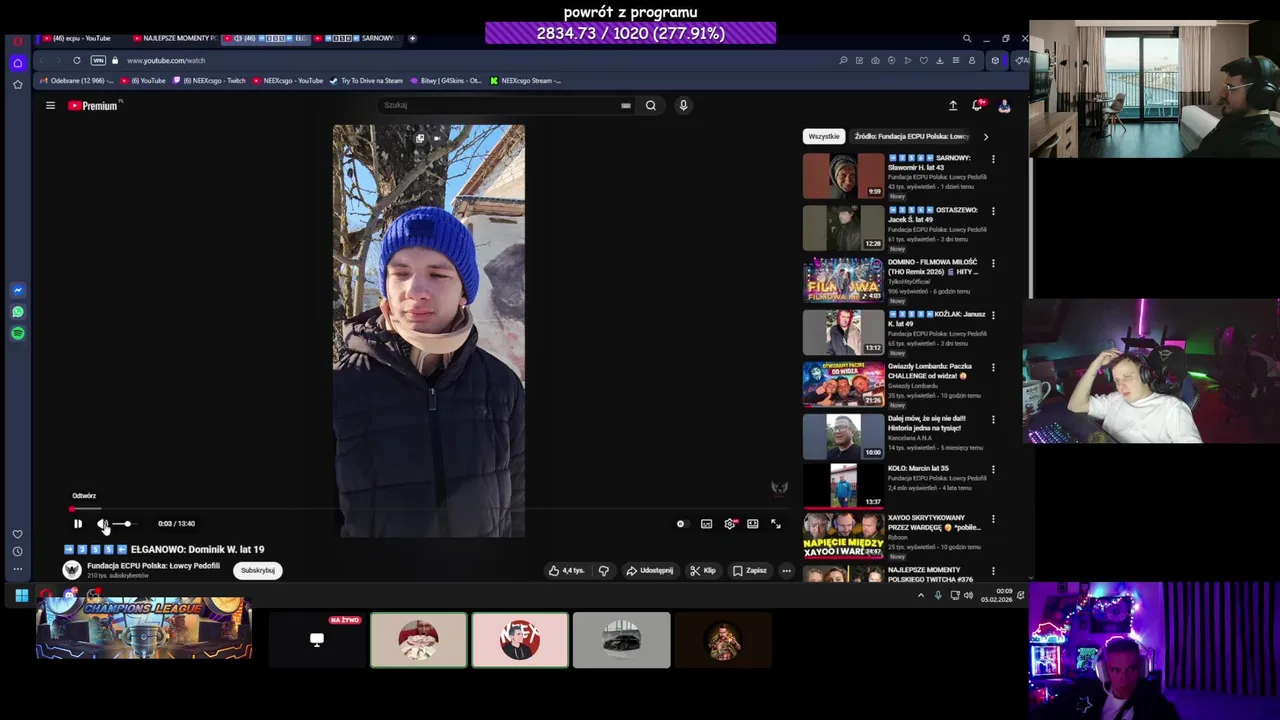Seek along the red video progress bar
The height and width of the screenshot is (720, 1280).
pyautogui.click(x=428, y=509)
